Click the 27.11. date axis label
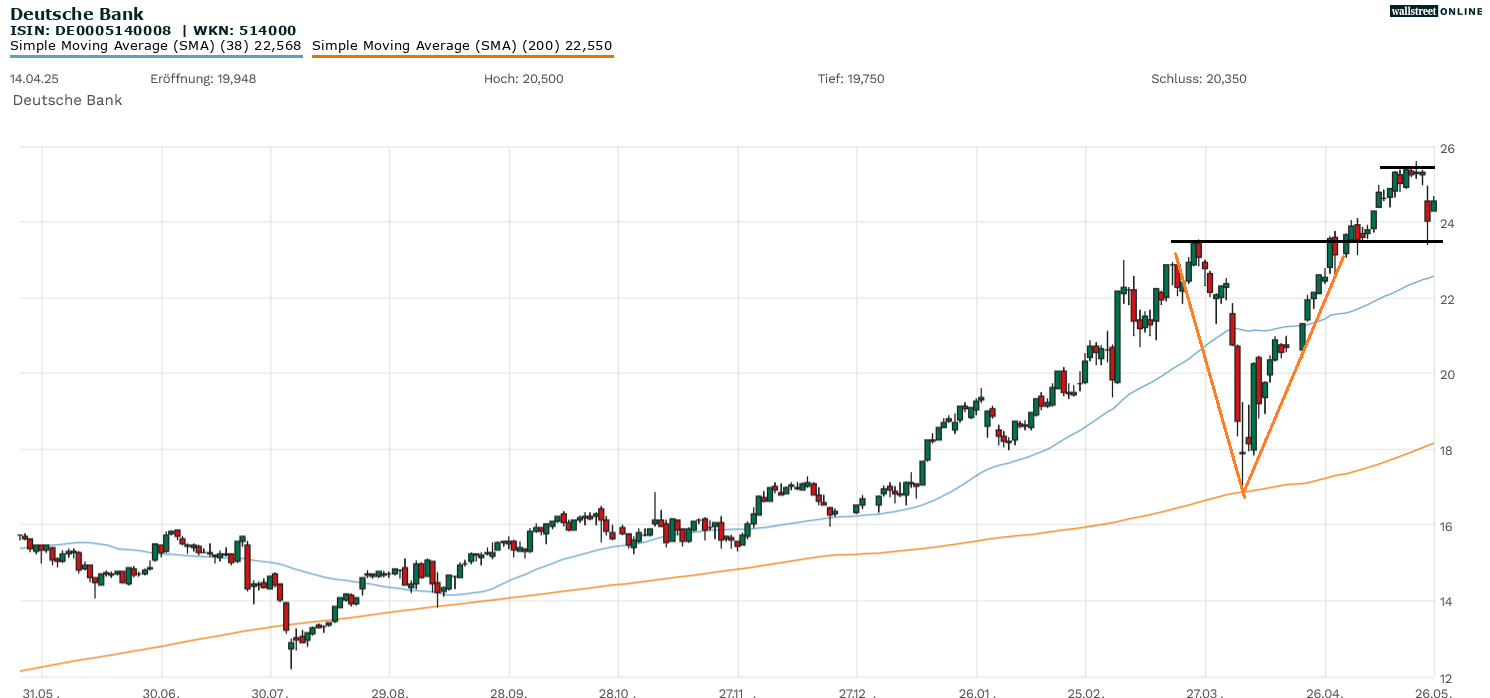 738,693
